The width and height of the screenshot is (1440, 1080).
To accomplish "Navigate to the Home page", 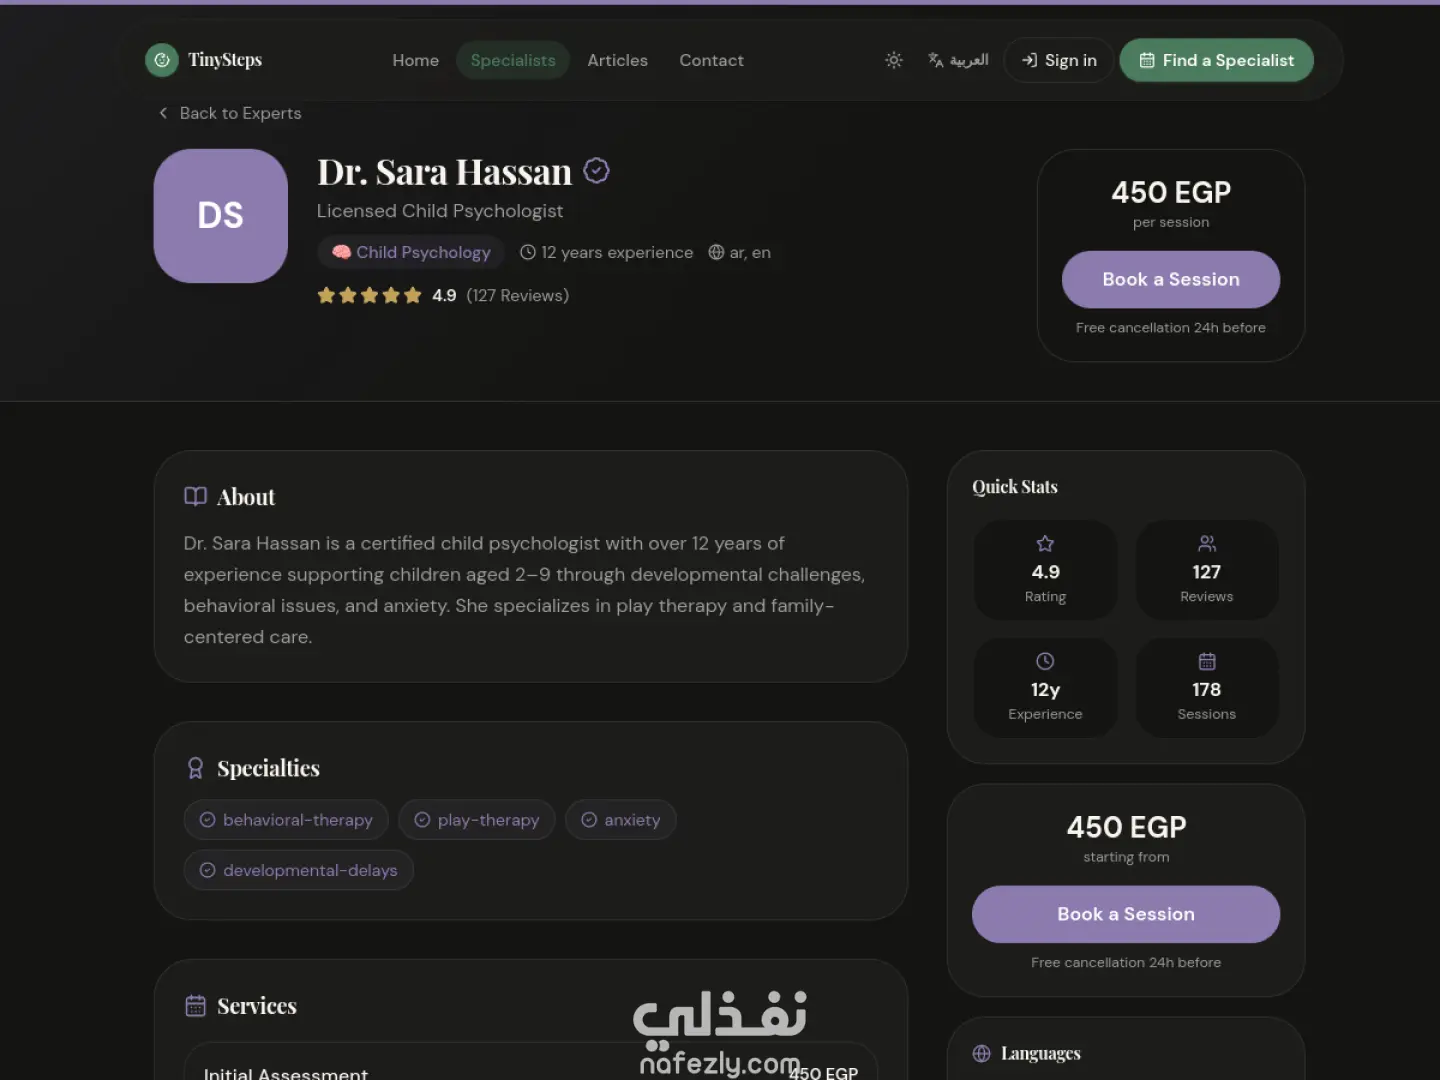I will point(415,60).
